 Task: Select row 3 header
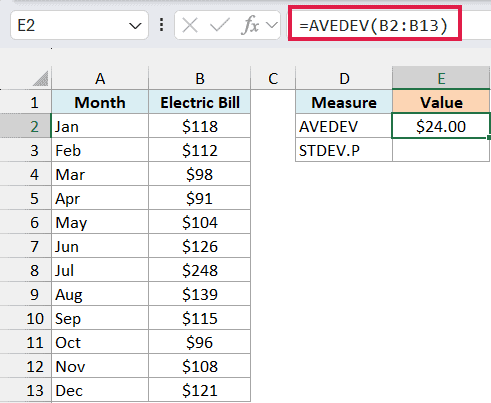coord(26,150)
